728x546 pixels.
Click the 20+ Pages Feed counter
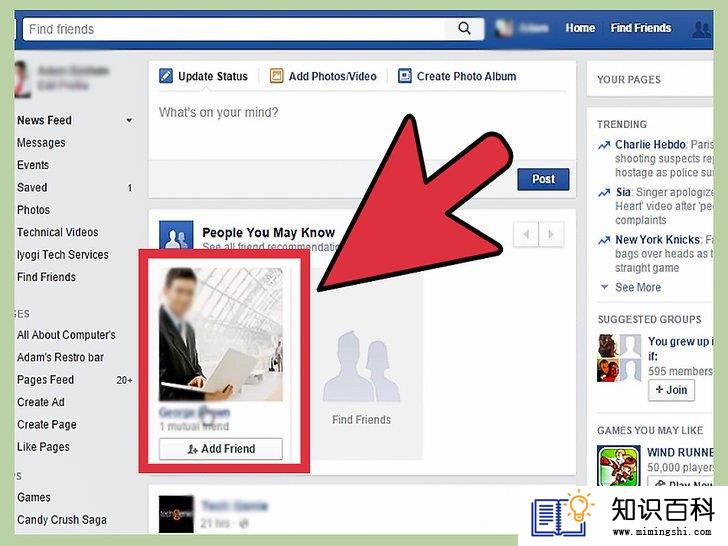coord(124,380)
